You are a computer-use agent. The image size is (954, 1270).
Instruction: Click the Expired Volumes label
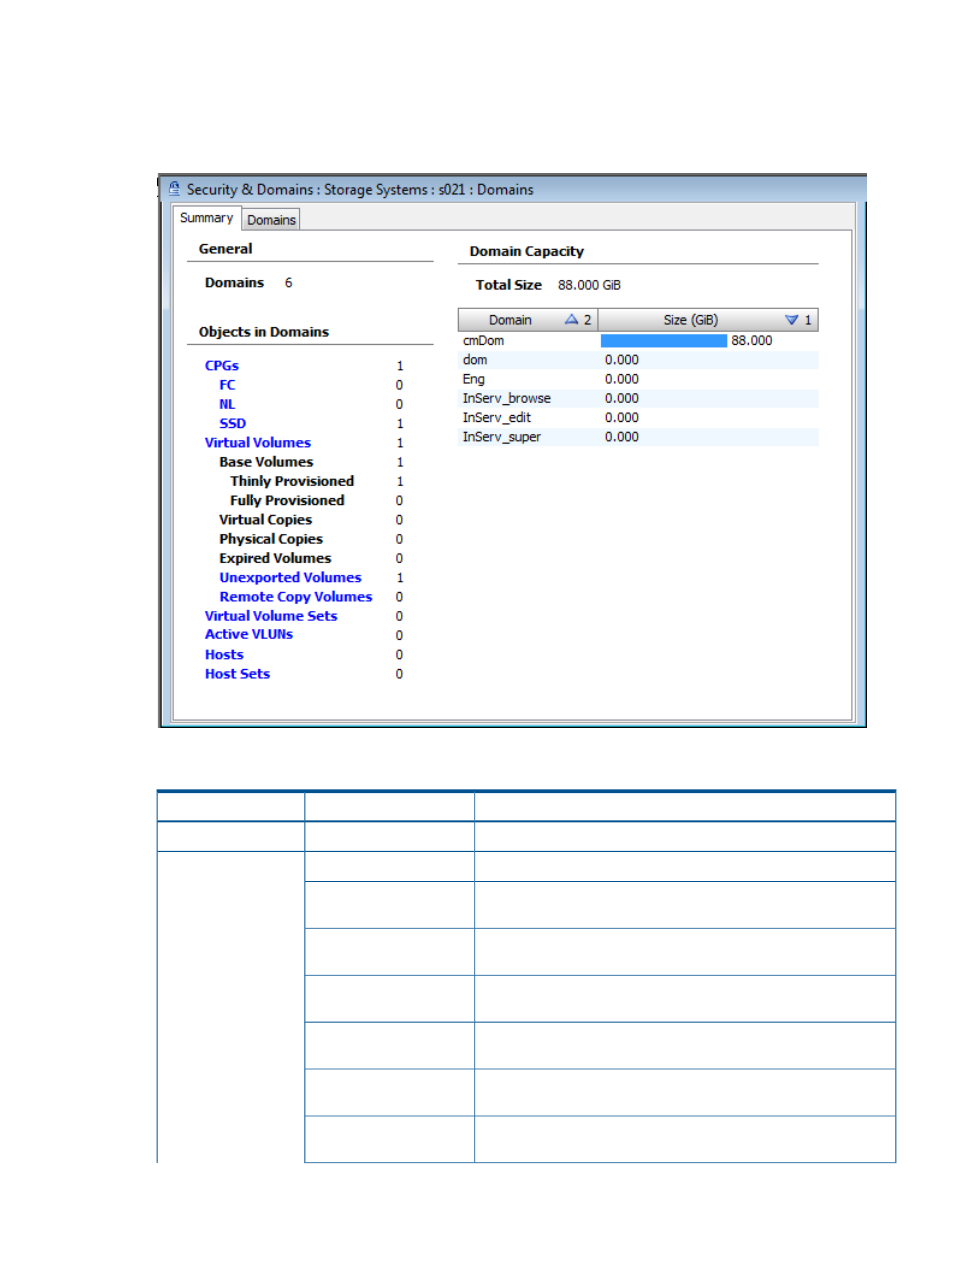click(x=275, y=559)
